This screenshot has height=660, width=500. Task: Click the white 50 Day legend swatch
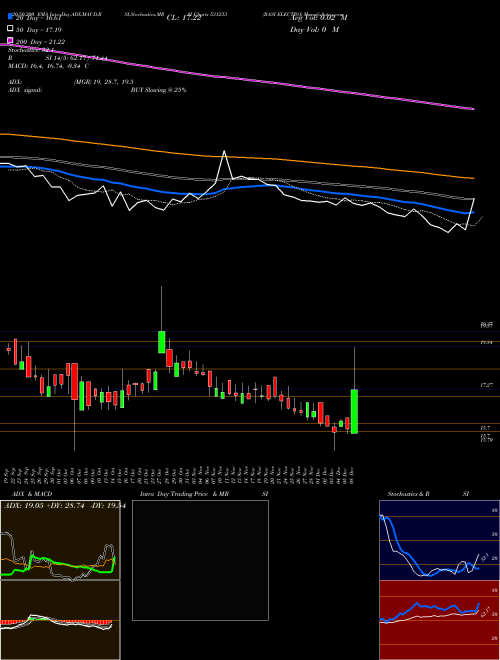tap(11, 29)
